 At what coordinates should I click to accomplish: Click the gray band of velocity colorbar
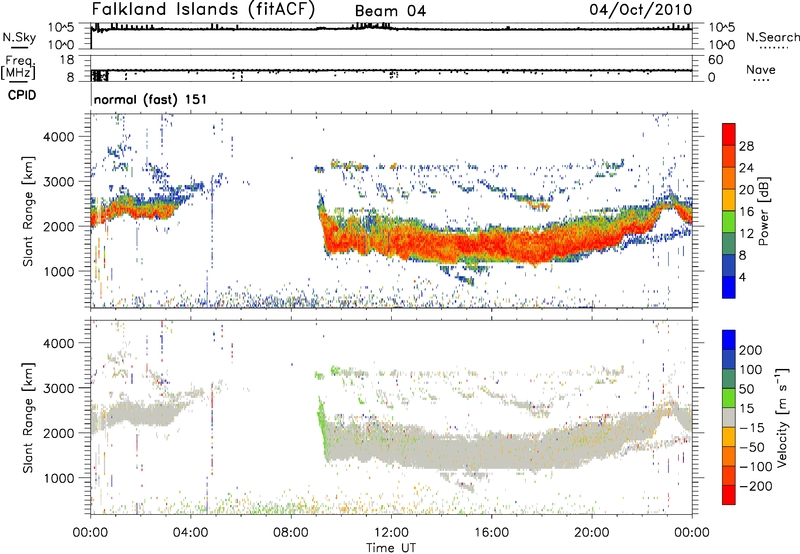(729, 417)
